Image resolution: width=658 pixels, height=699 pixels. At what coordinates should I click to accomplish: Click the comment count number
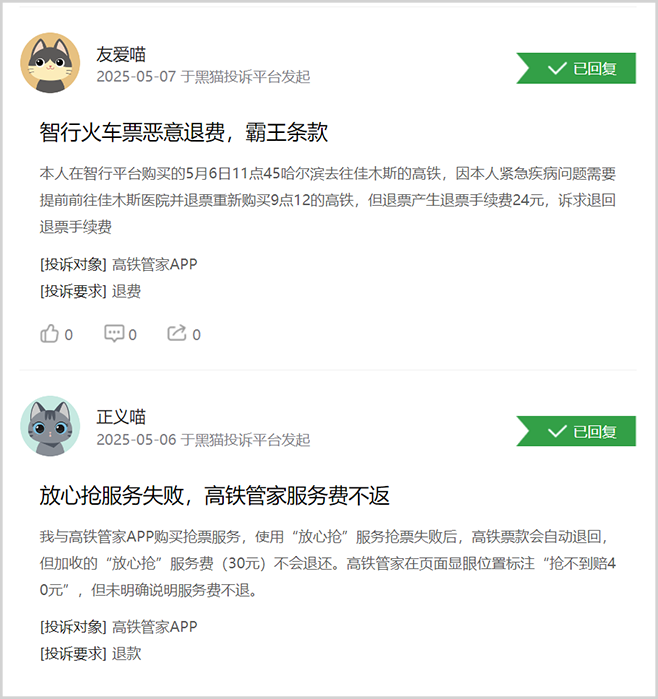pos(132,334)
